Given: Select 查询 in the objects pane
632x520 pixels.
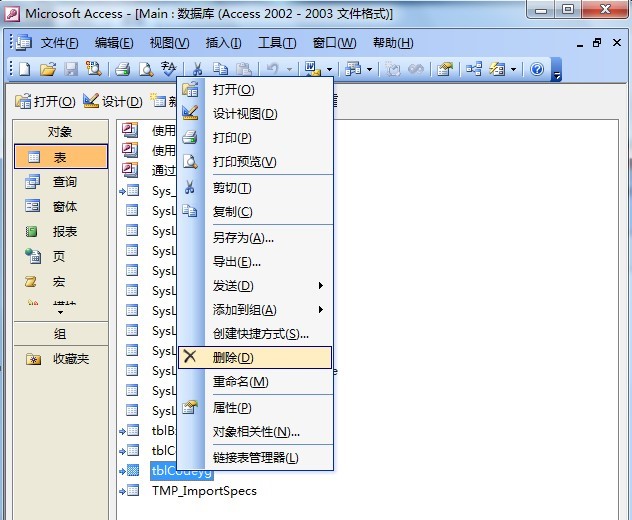Looking at the screenshot, I should click(61, 181).
